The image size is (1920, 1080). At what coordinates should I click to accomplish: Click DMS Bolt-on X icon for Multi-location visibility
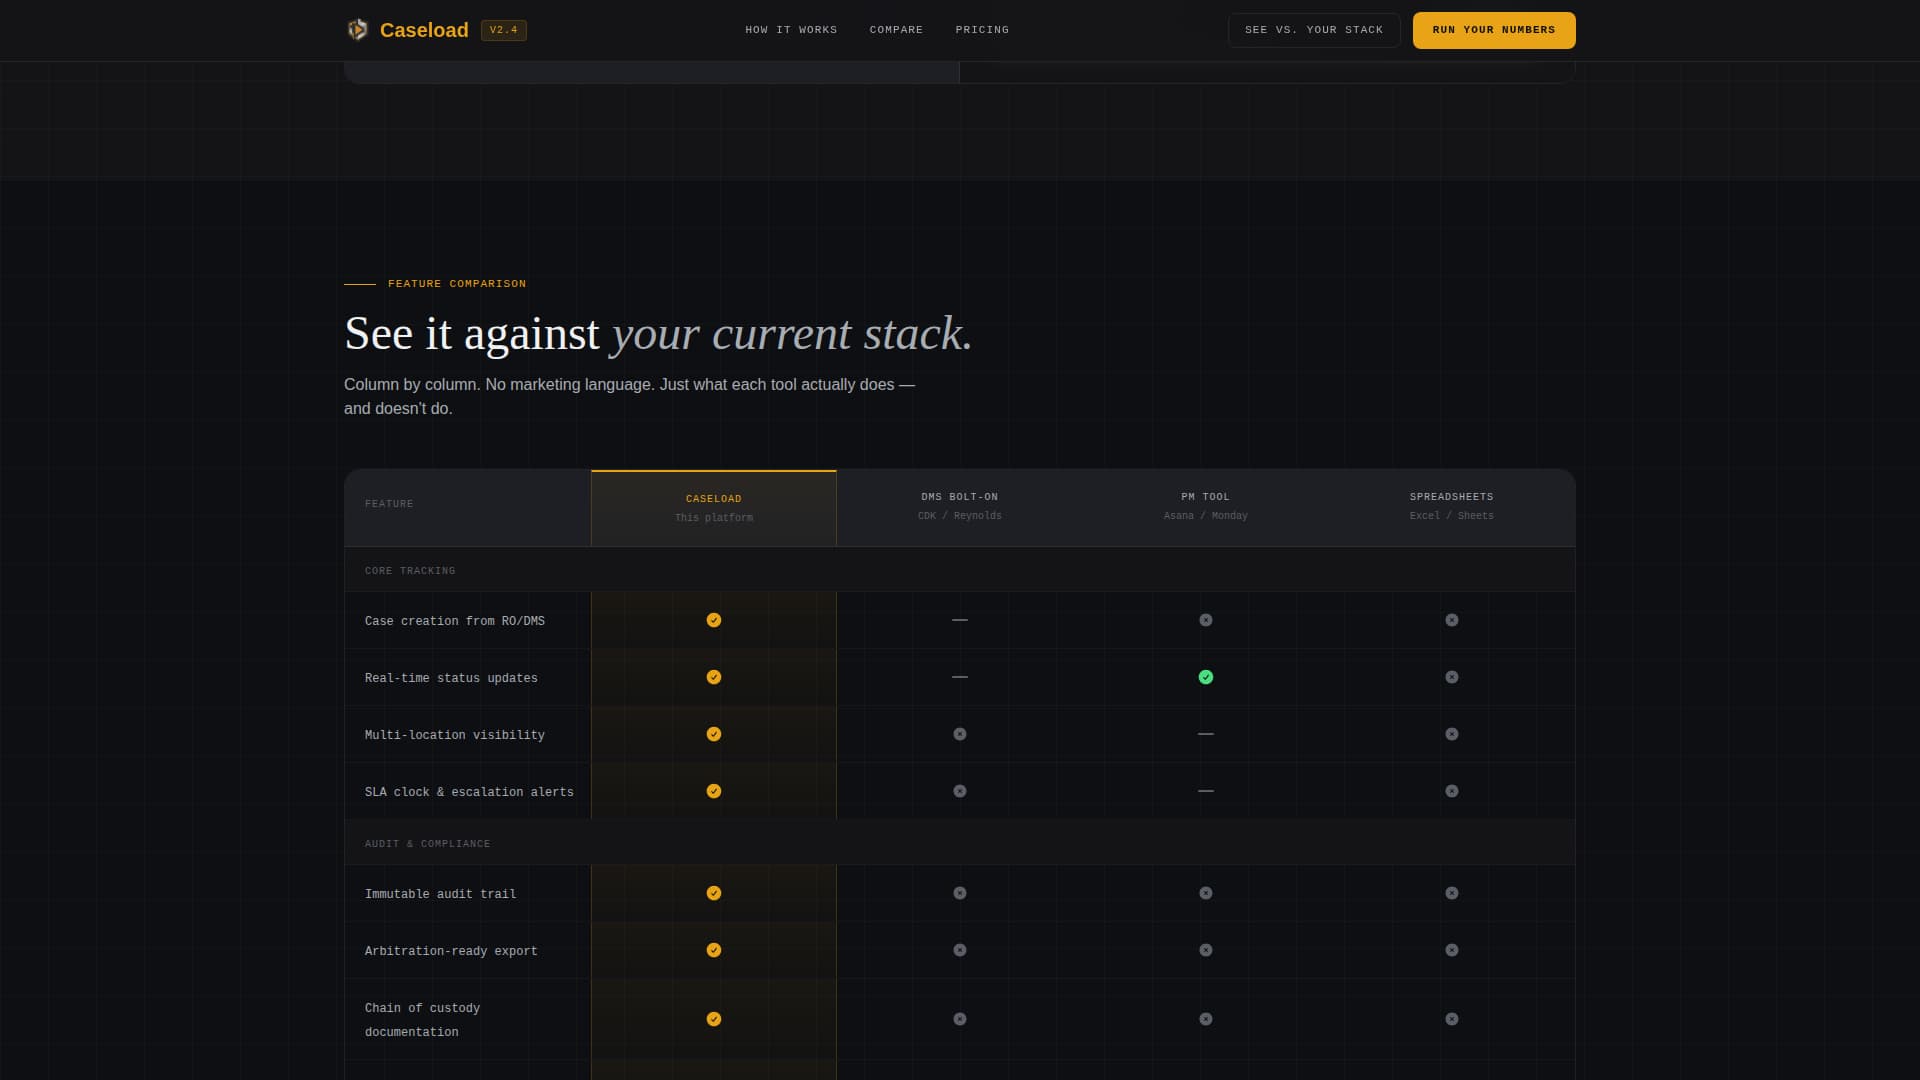click(960, 734)
